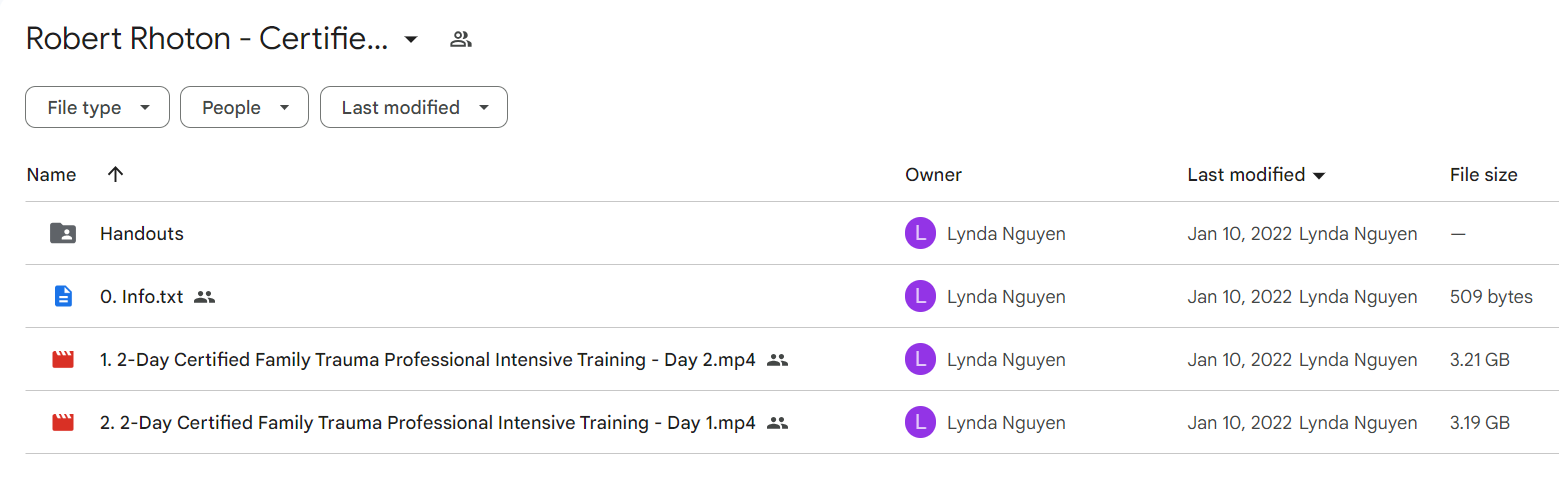
Task: Click the shared icon next to 0. Info.txt
Action: click(205, 297)
